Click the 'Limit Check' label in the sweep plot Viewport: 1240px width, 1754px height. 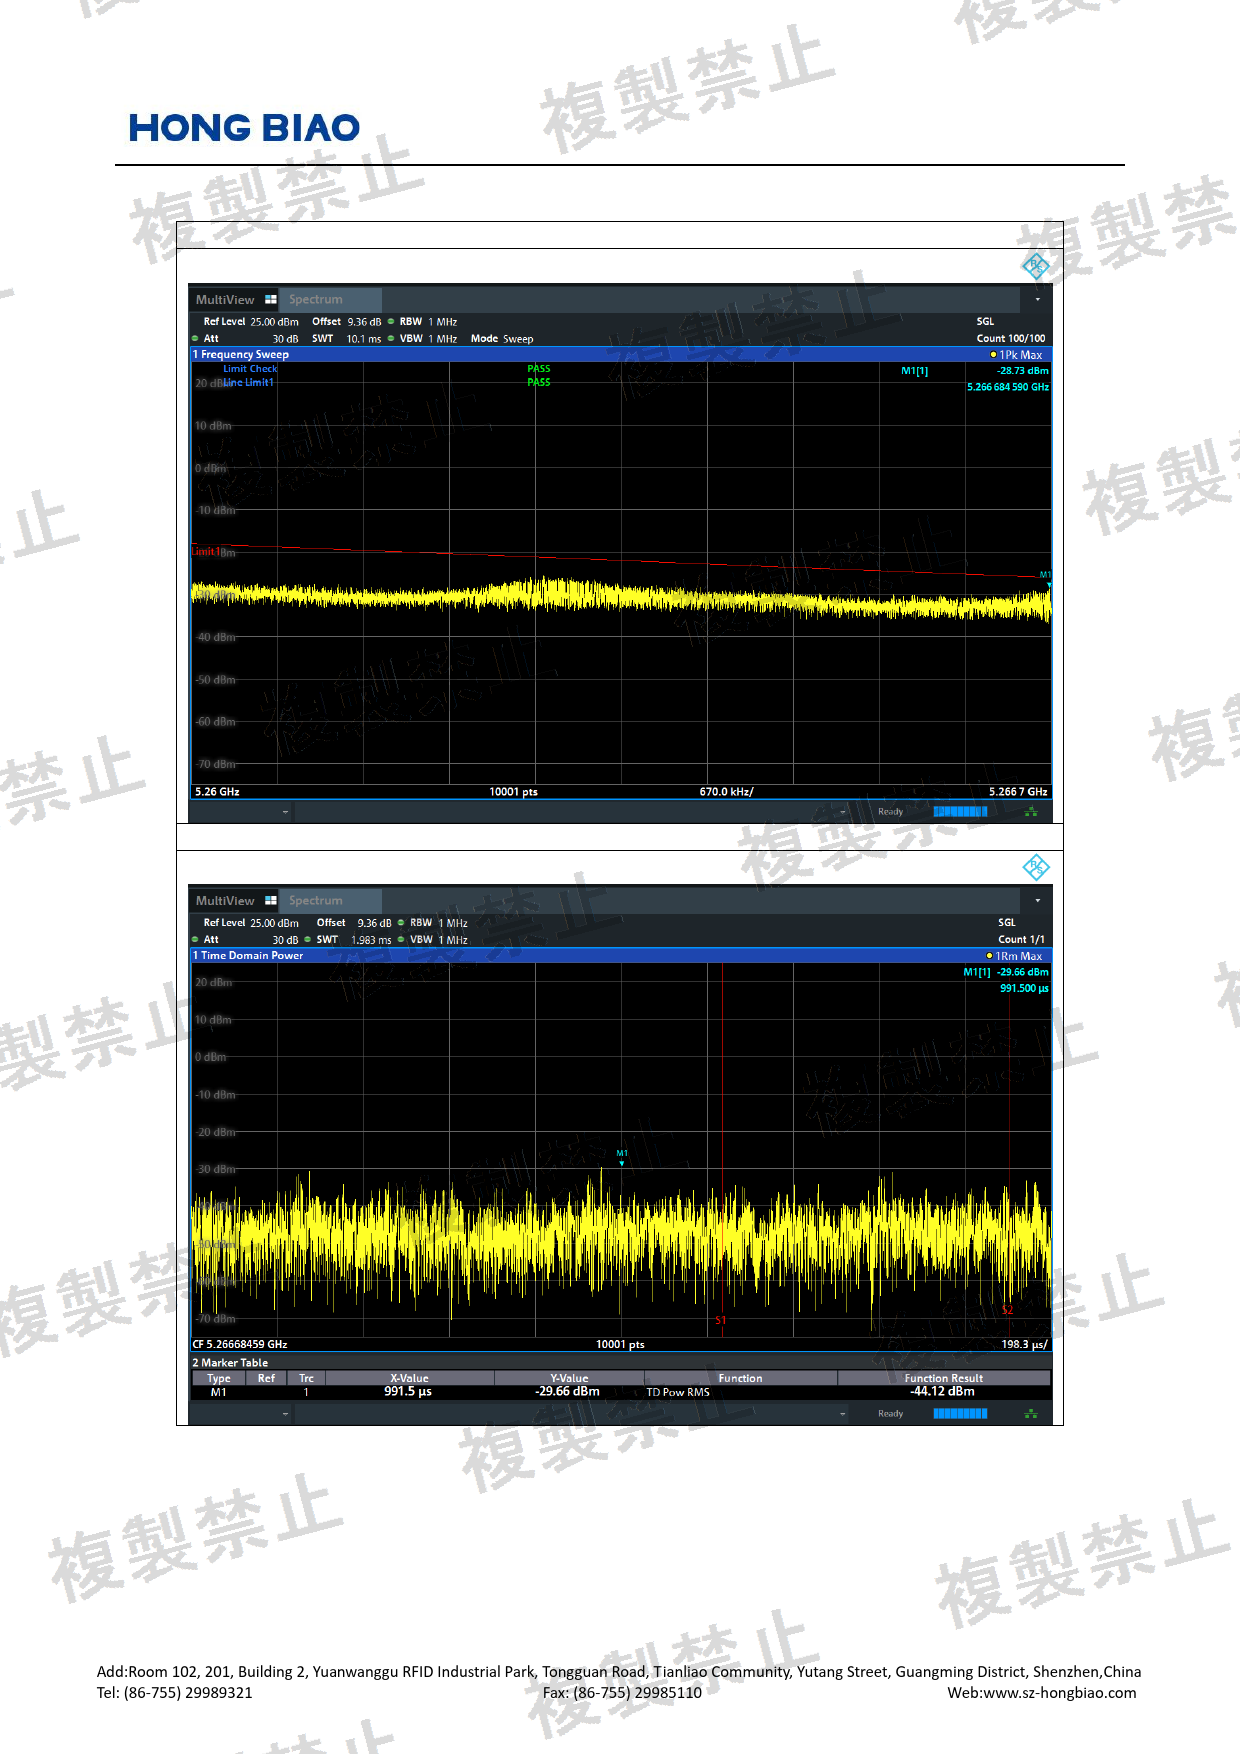click(250, 369)
